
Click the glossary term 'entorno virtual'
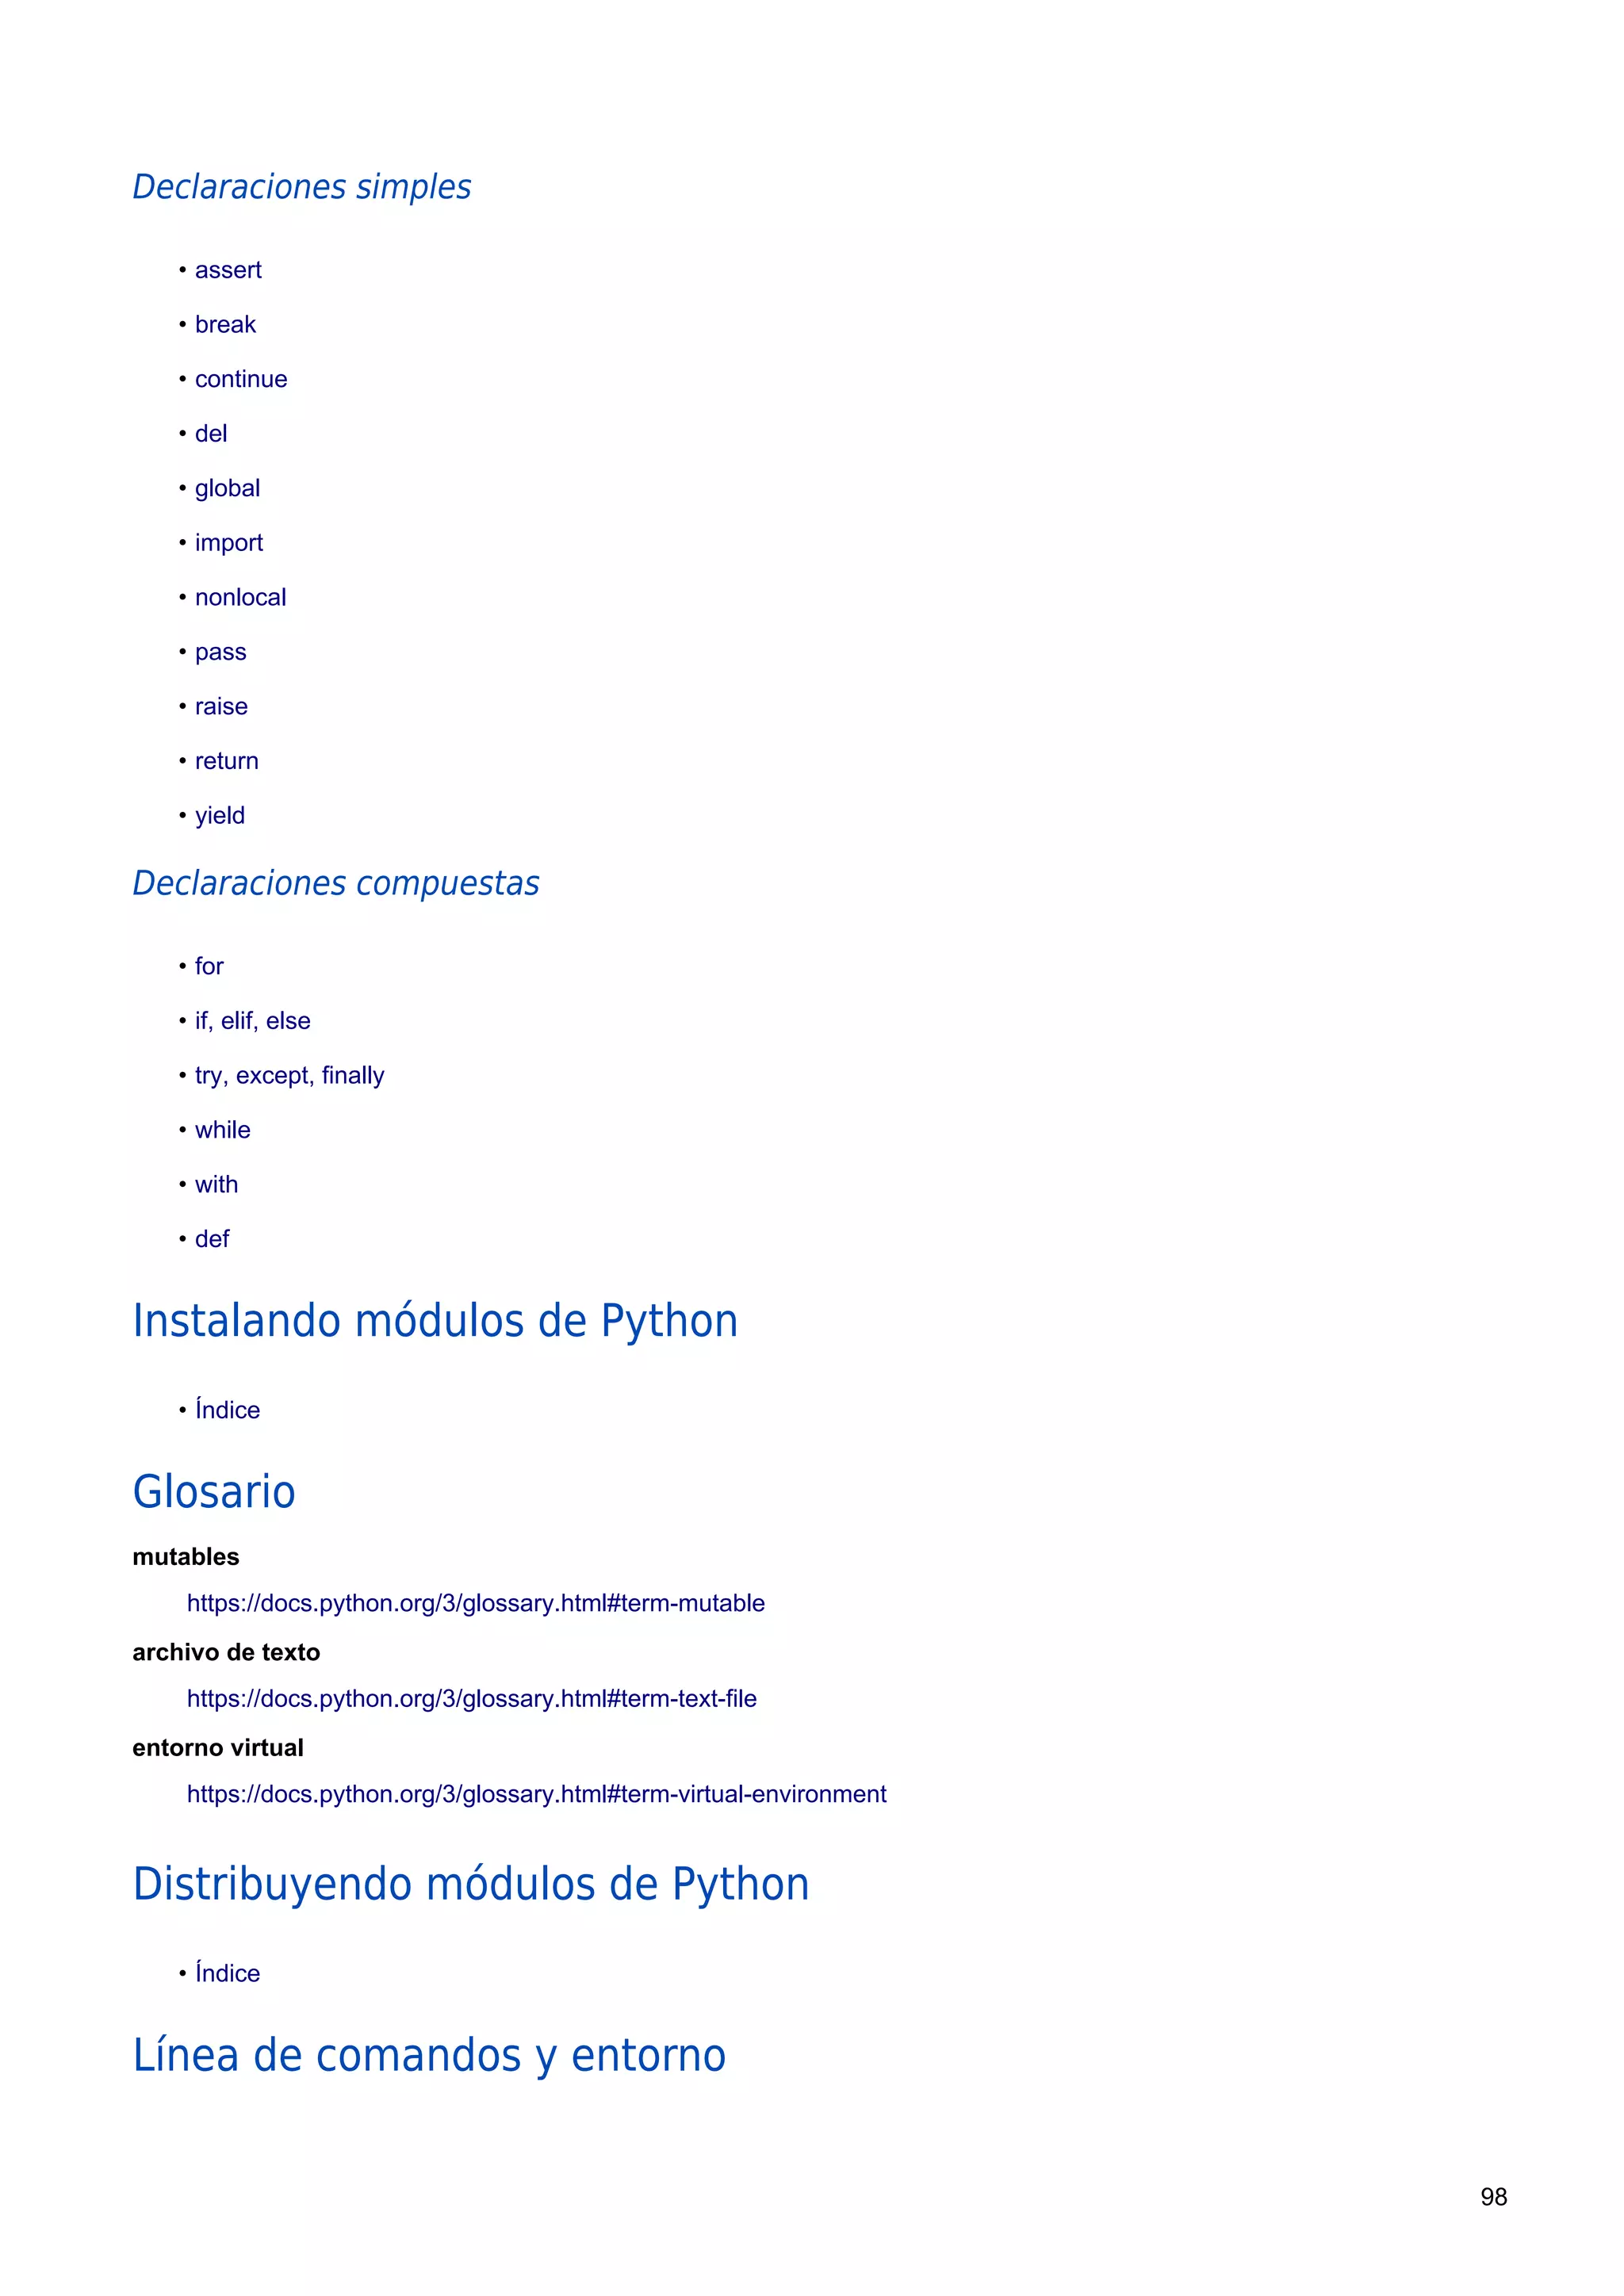click(218, 1748)
